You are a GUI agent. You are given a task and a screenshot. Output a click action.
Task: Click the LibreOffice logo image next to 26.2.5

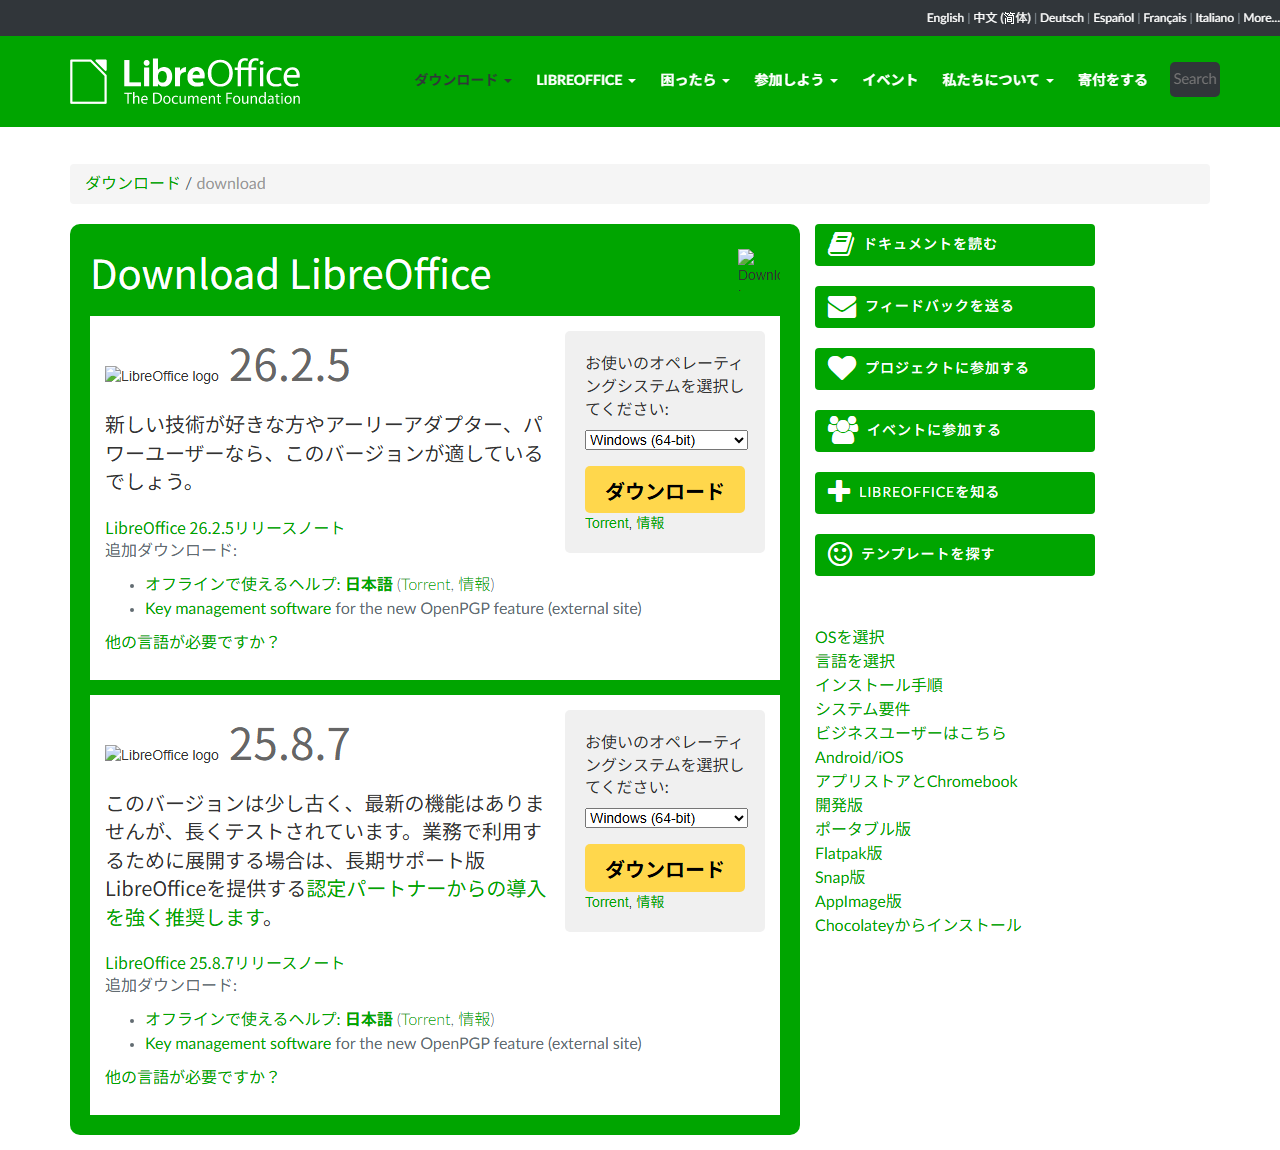162,376
